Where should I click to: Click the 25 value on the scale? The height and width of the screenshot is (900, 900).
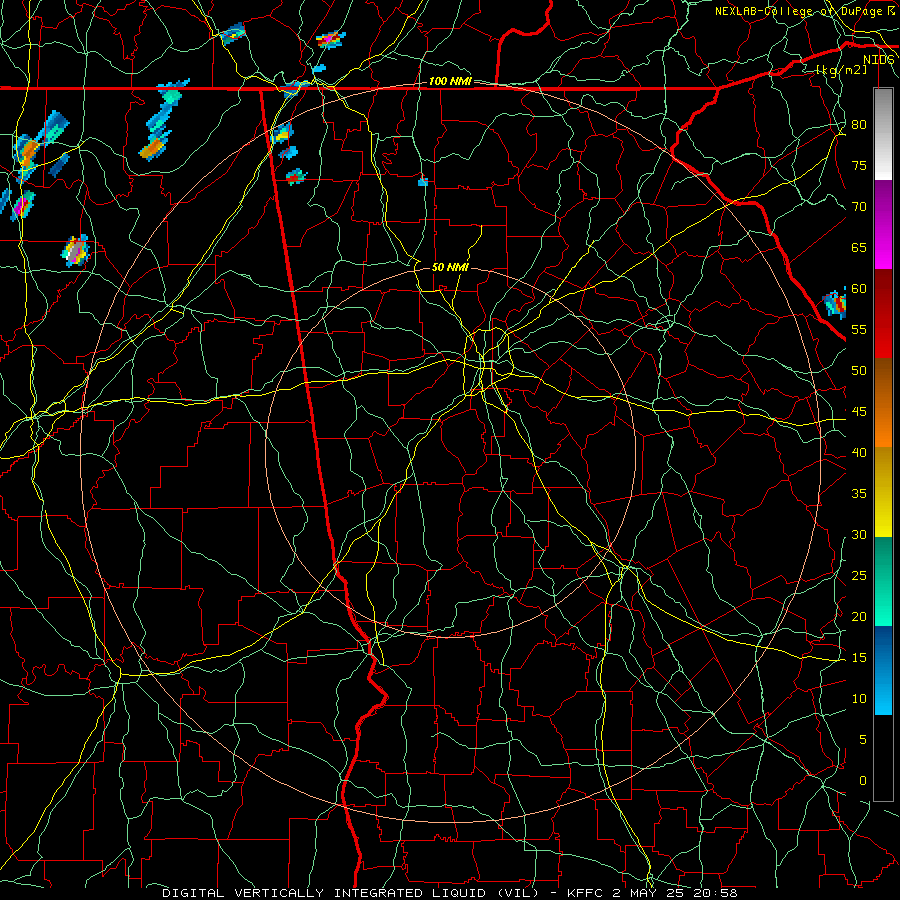click(859, 576)
